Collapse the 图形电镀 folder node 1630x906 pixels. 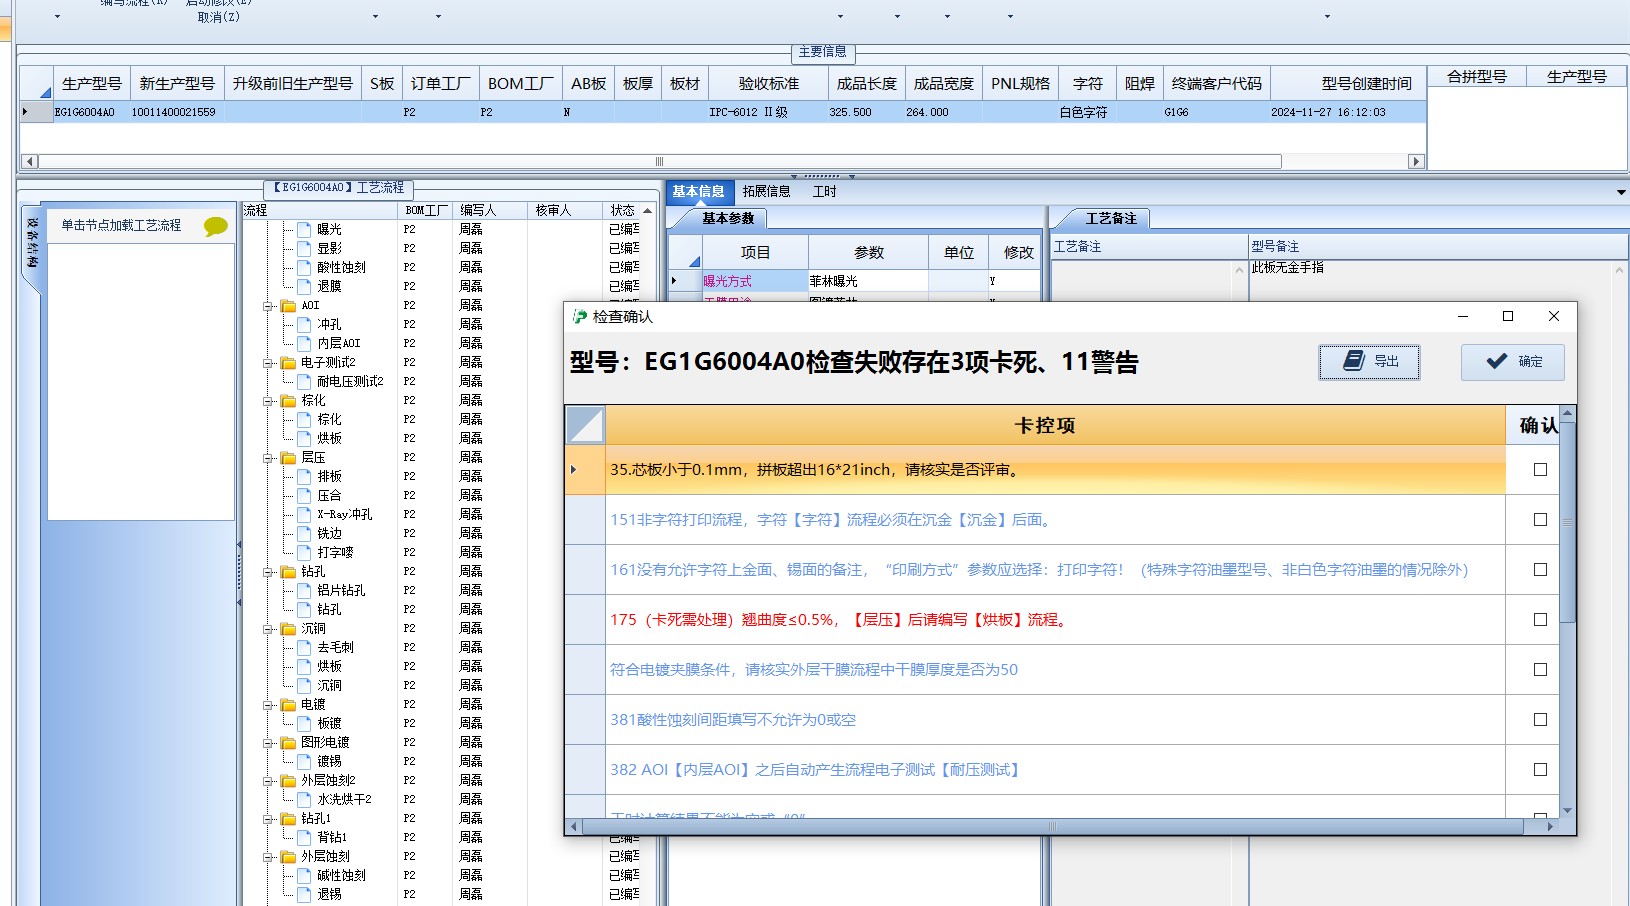tap(268, 743)
